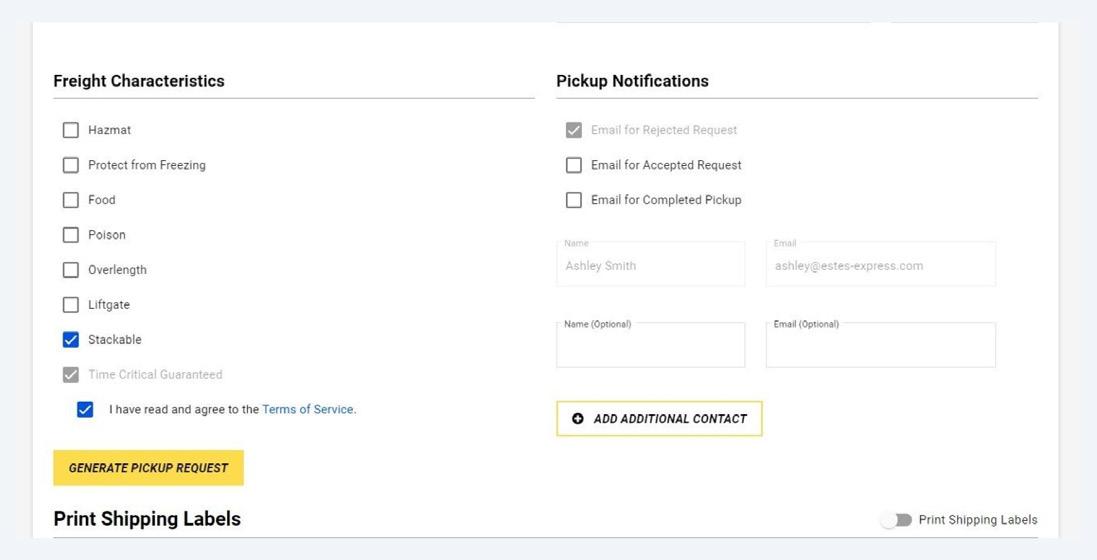This screenshot has width=1097, height=560.
Task: Untick the Terms of Service agreement checkbox
Action: [85, 410]
